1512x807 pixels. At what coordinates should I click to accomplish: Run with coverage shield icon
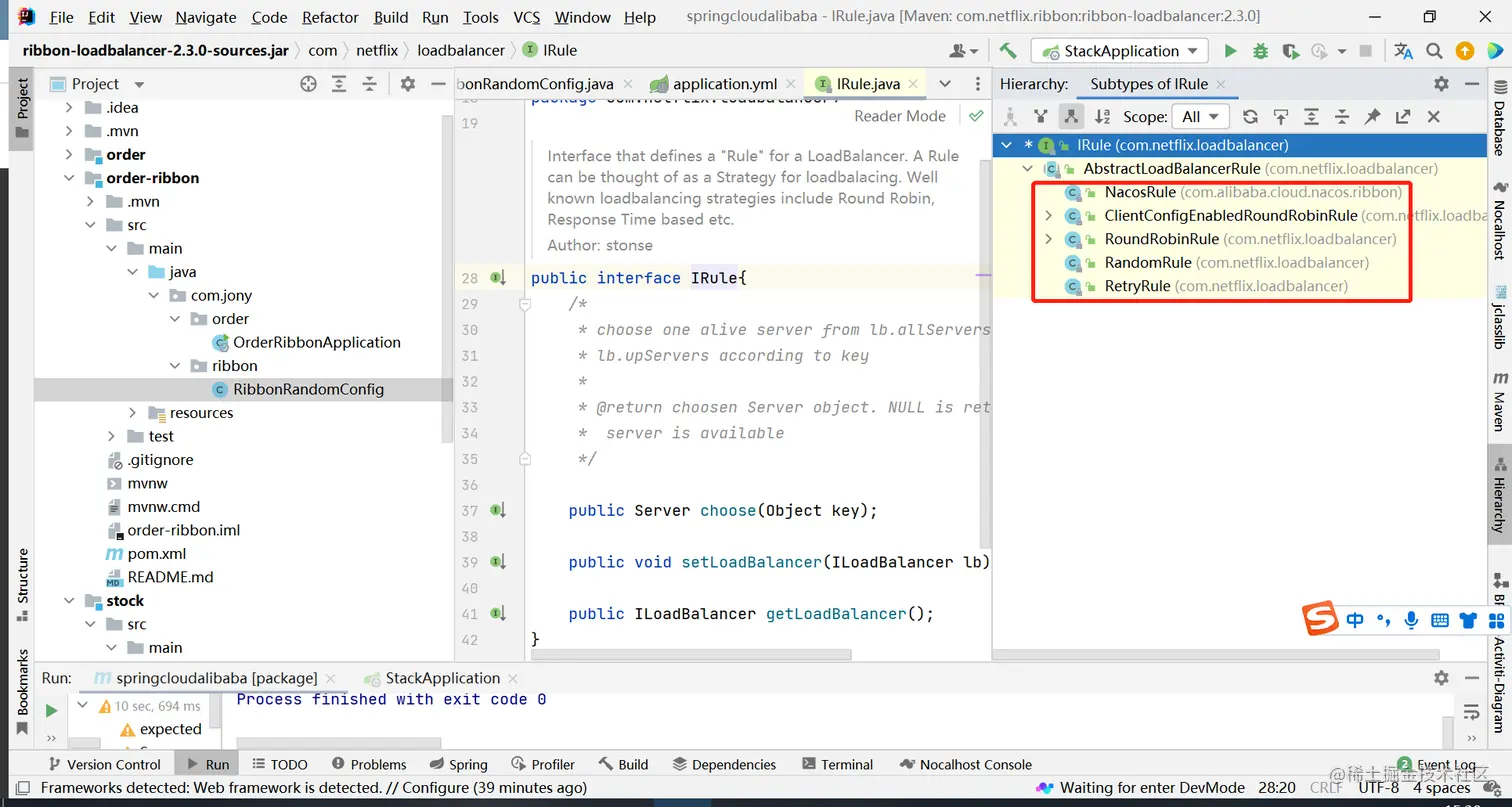pyautogui.click(x=1290, y=51)
